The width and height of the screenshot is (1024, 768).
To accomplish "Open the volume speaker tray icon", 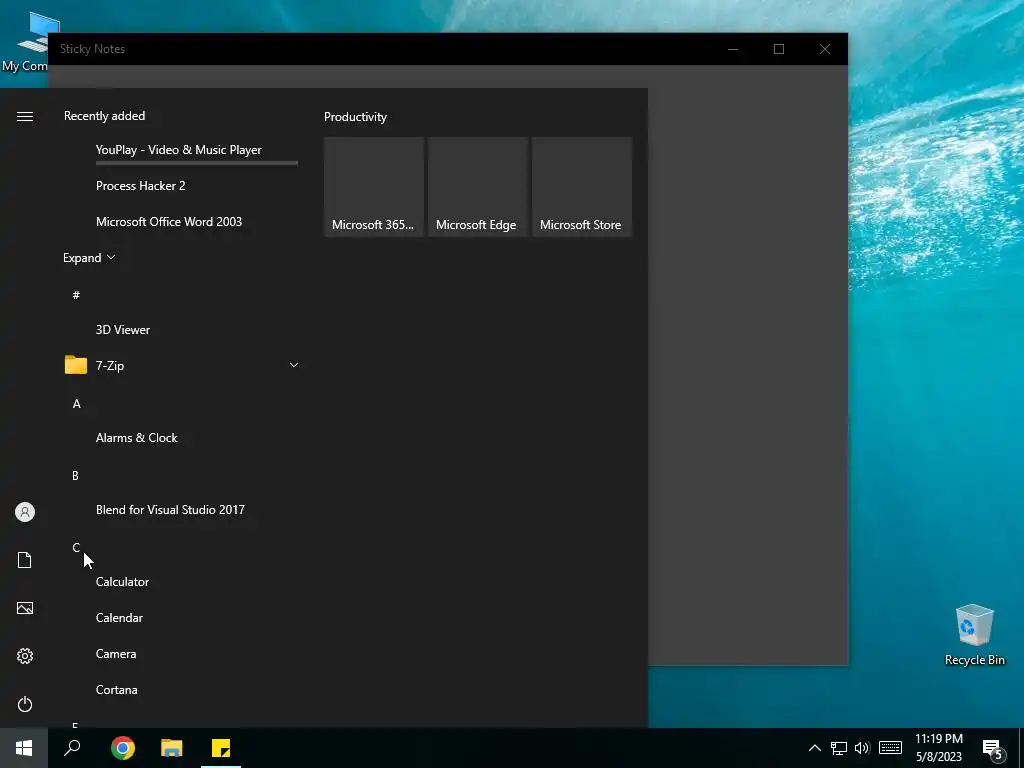I will [x=862, y=748].
